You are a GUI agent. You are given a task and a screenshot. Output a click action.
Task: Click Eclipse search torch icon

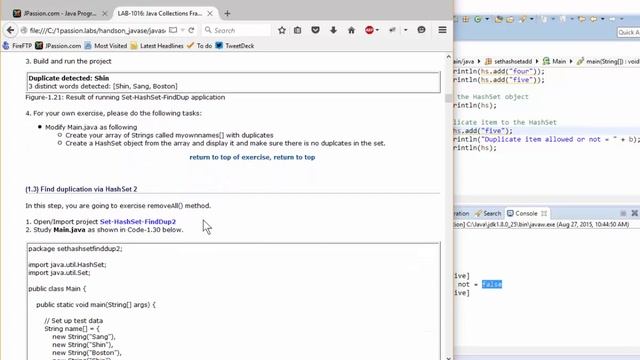click(523, 19)
